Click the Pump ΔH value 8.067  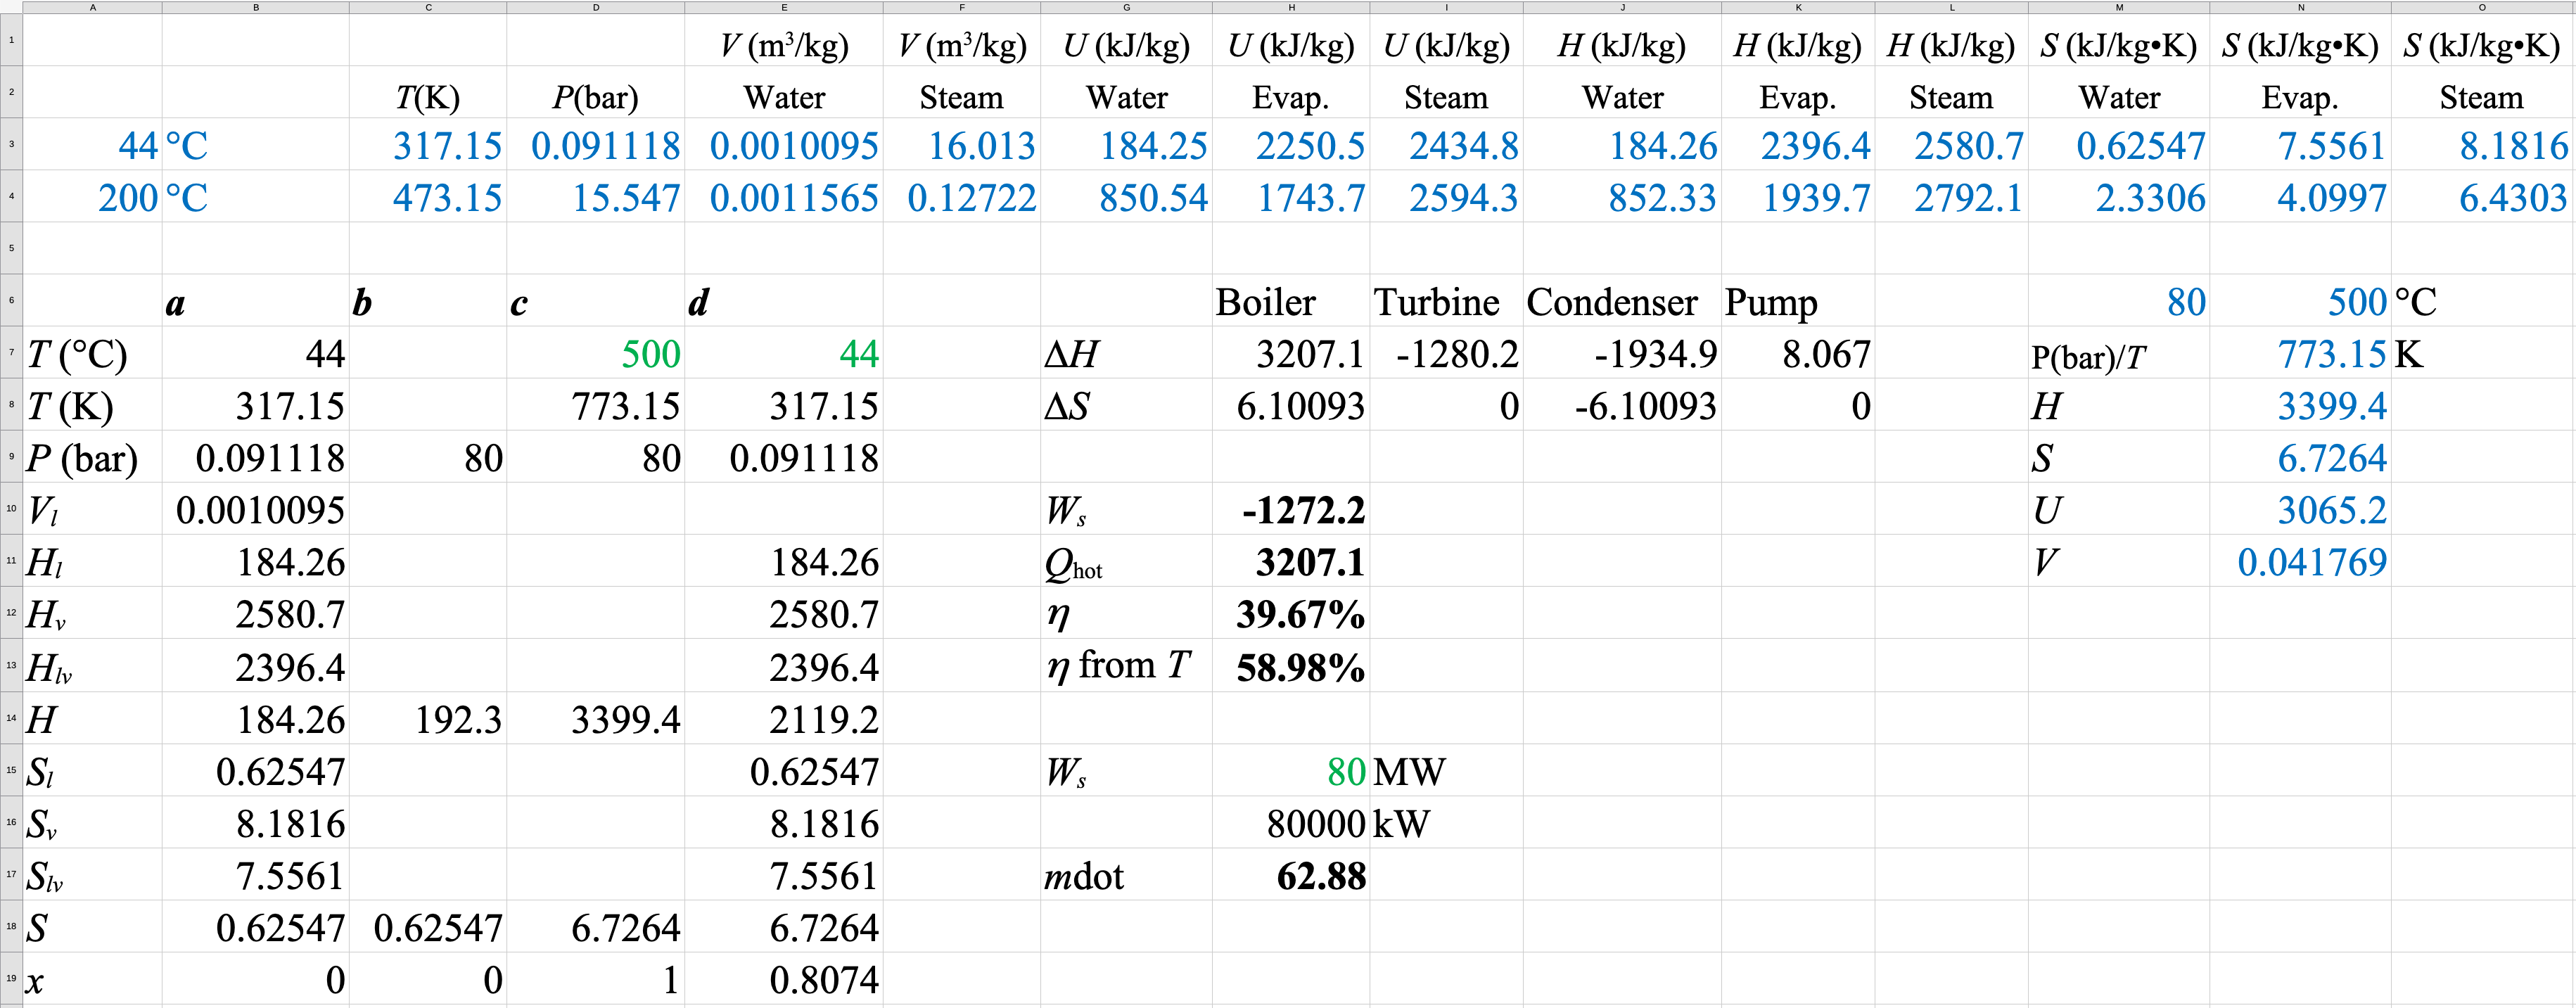[x=1825, y=354]
